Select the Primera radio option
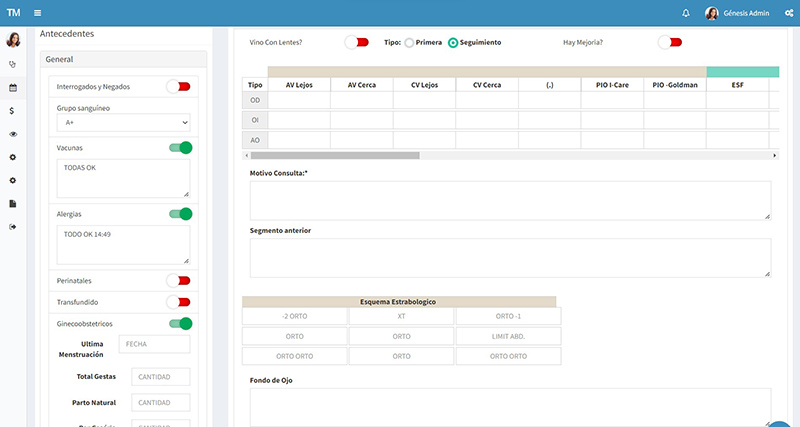800x427 pixels. click(409, 43)
